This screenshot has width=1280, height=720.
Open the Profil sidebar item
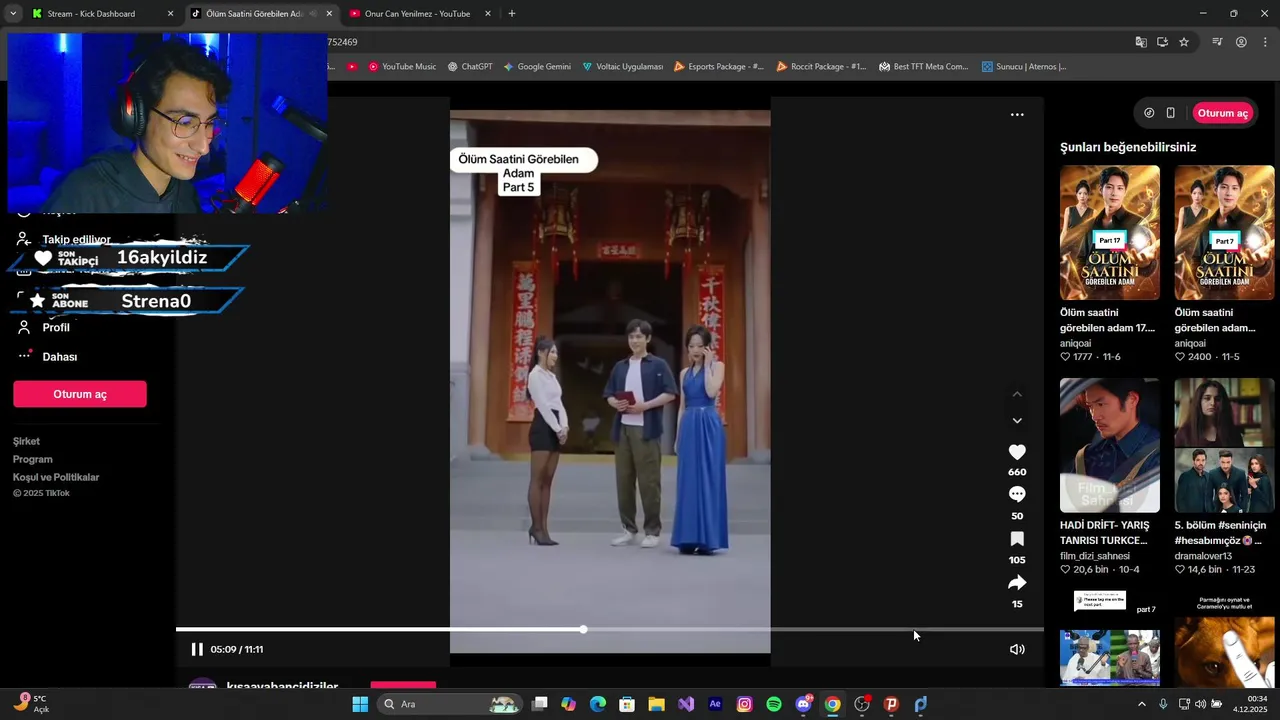tap(56, 328)
